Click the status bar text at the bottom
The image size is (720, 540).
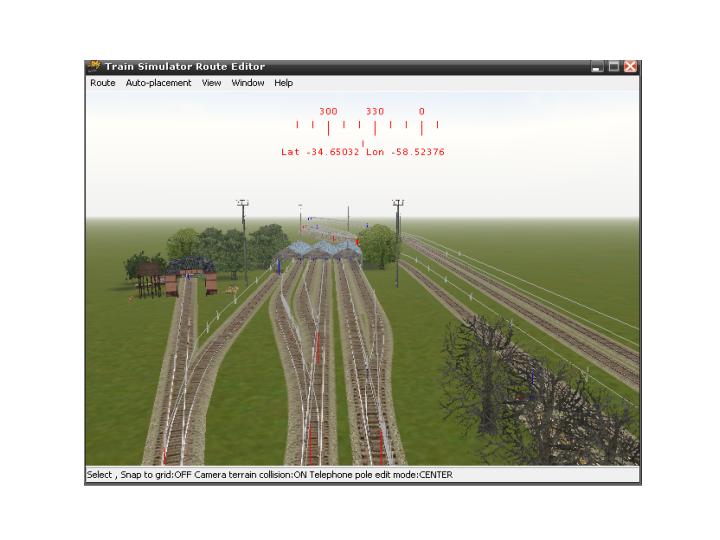point(270,475)
